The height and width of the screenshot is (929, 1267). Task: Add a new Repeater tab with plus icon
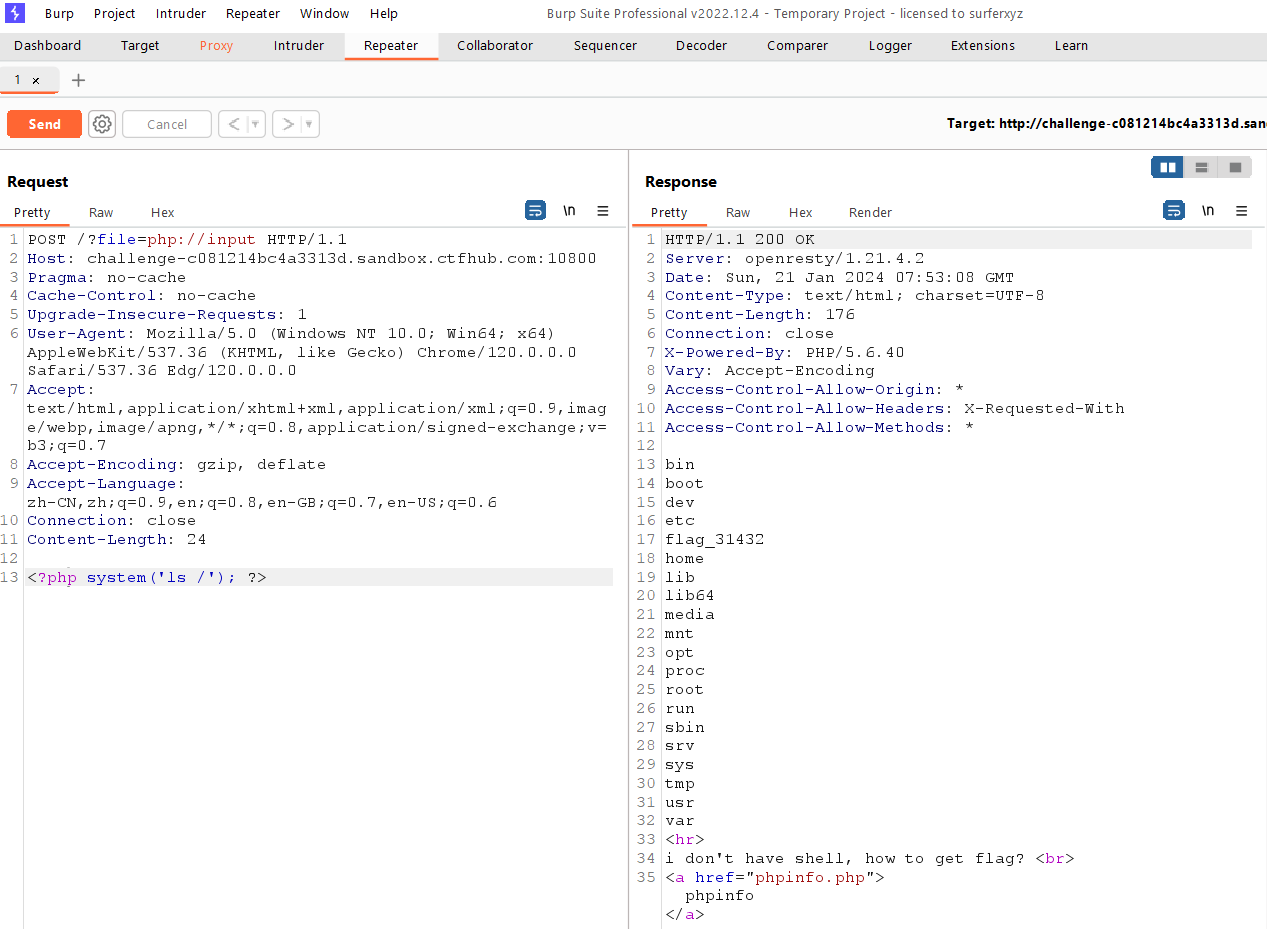coord(79,80)
